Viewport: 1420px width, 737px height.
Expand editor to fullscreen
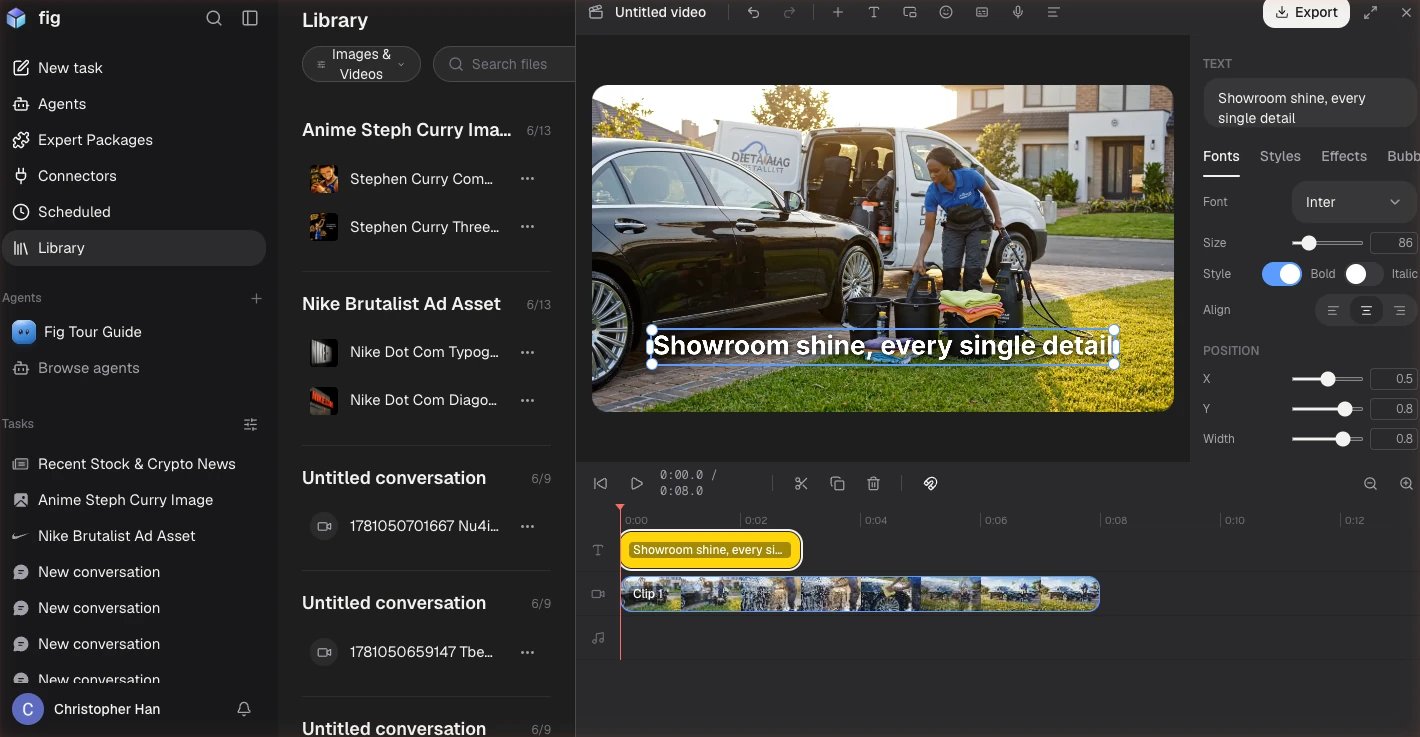[1371, 12]
